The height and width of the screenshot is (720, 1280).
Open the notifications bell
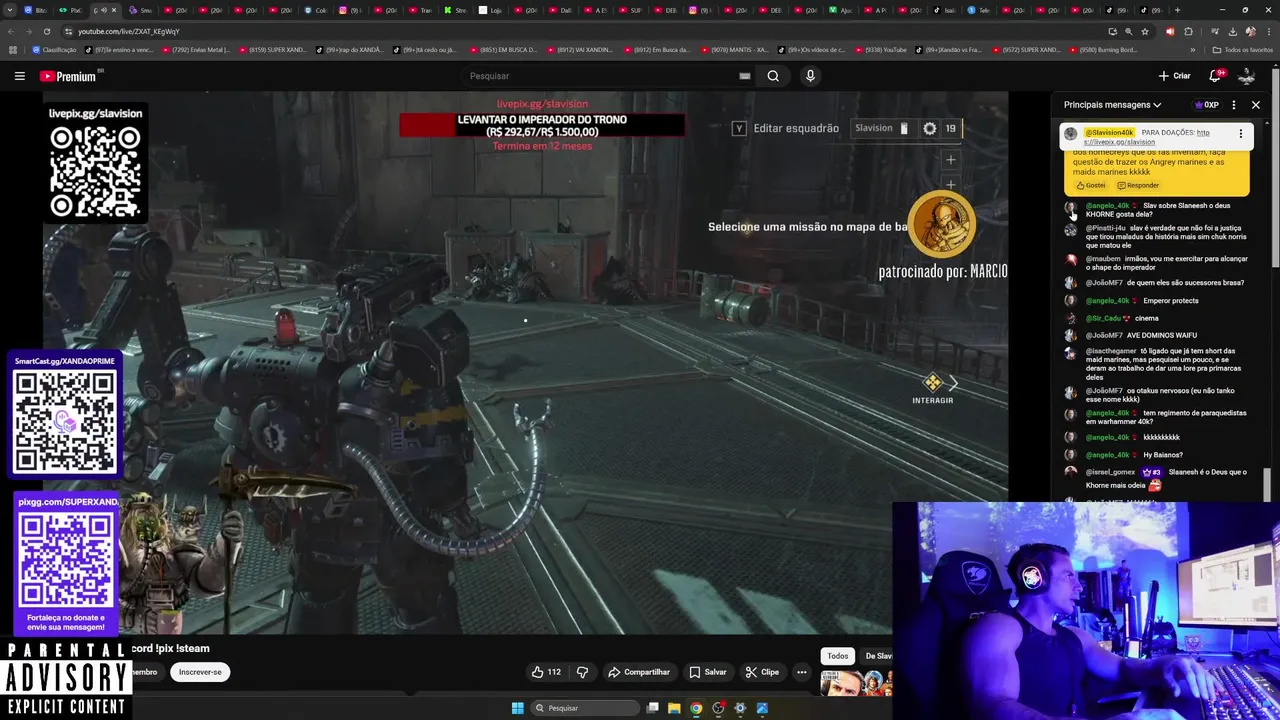(x=1216, y=76)
